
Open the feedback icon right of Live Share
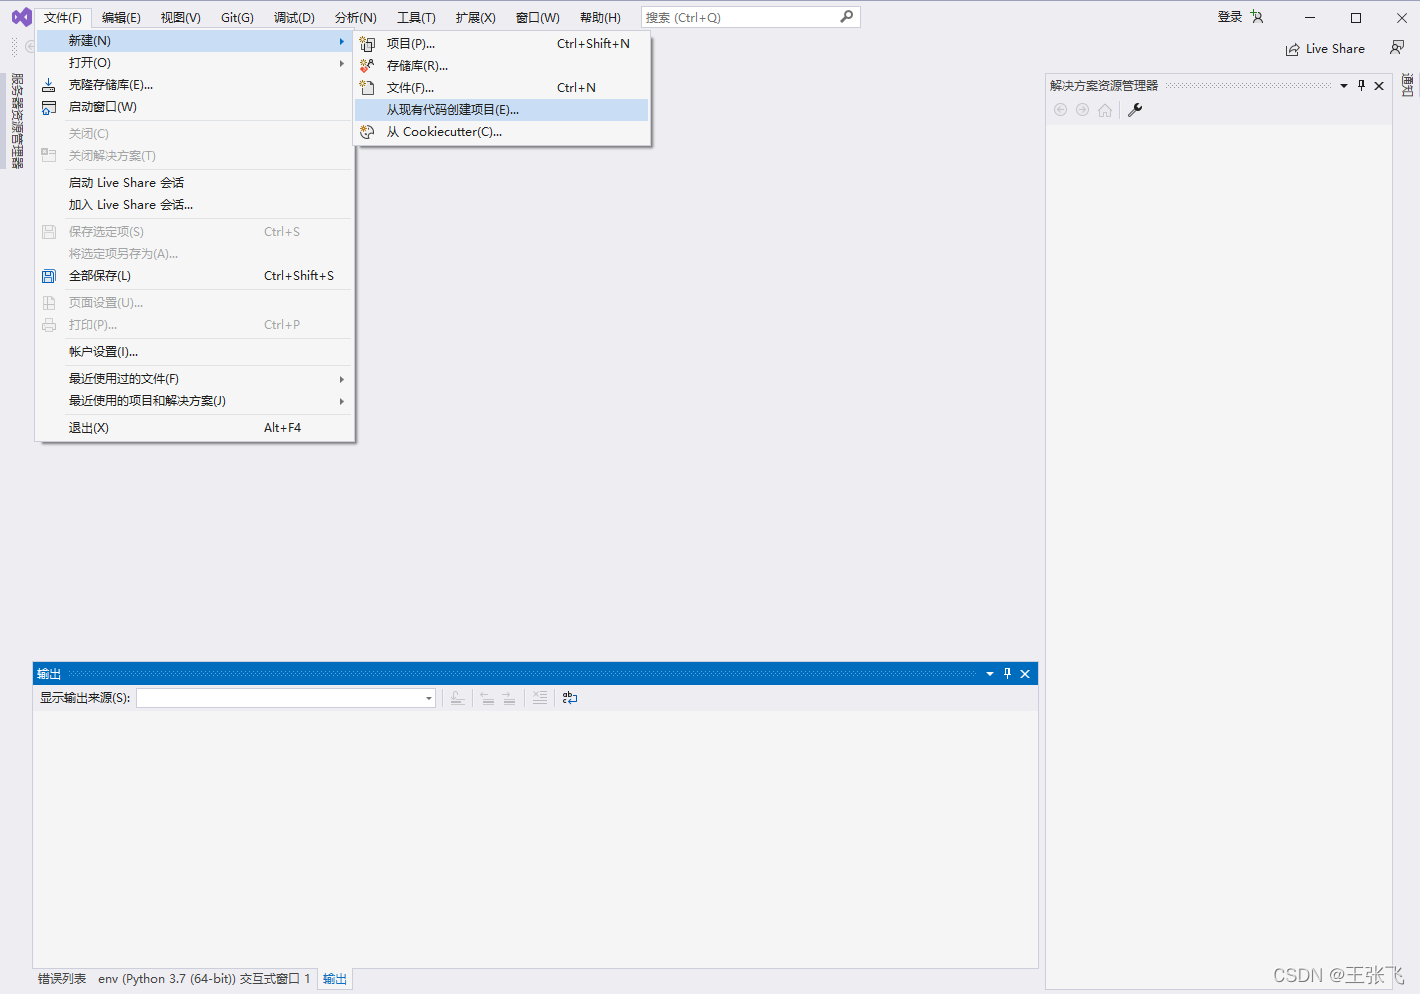tap(1397, 48)
